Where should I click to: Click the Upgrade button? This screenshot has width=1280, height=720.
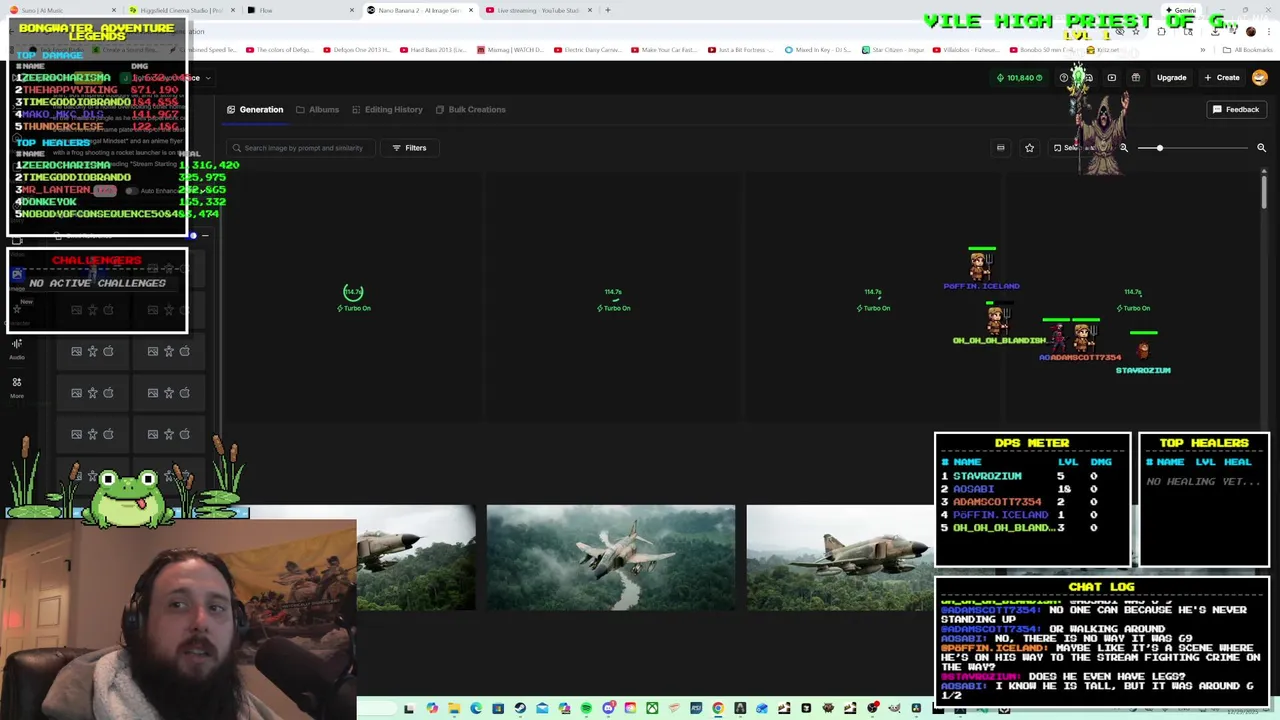1171,78
